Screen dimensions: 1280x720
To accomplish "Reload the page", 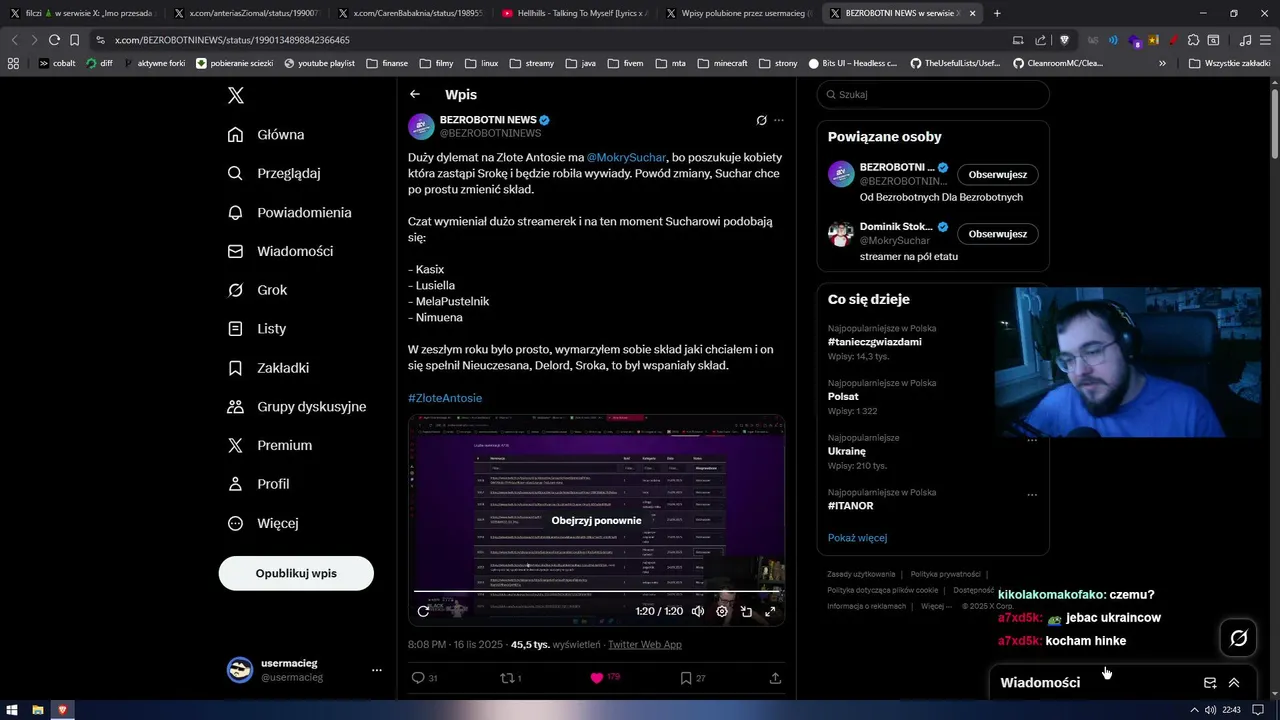I will coord(54,40).
